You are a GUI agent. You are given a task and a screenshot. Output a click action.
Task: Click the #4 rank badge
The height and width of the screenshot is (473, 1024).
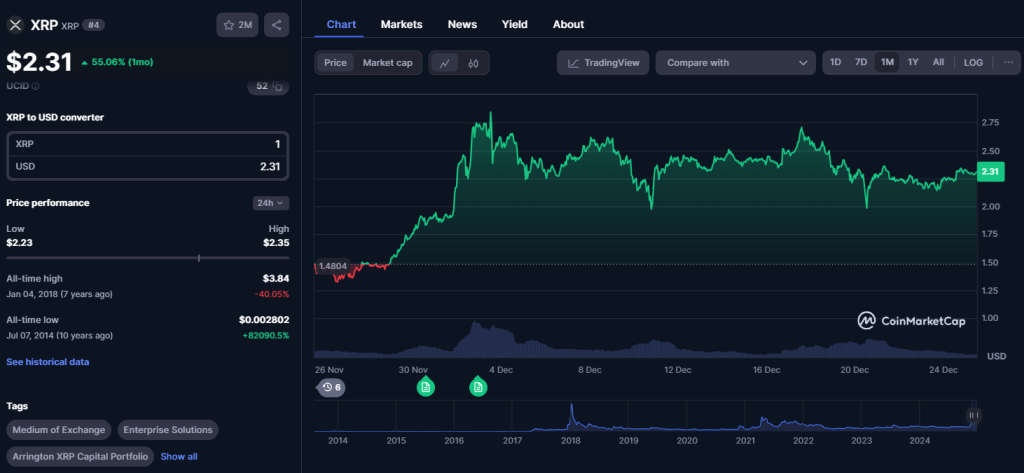click(x=93, y=25)
